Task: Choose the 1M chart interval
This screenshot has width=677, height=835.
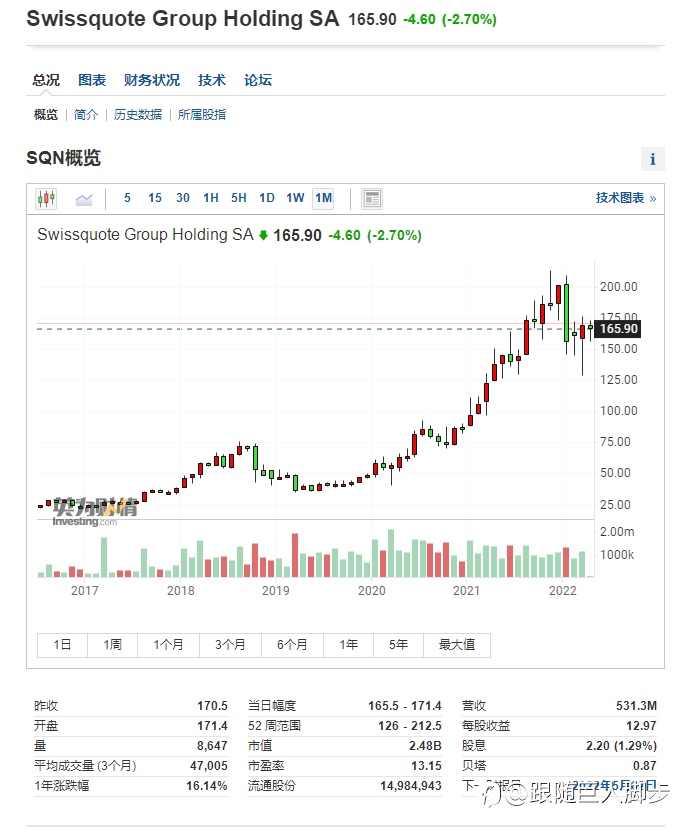Action: tap(323, 199)
